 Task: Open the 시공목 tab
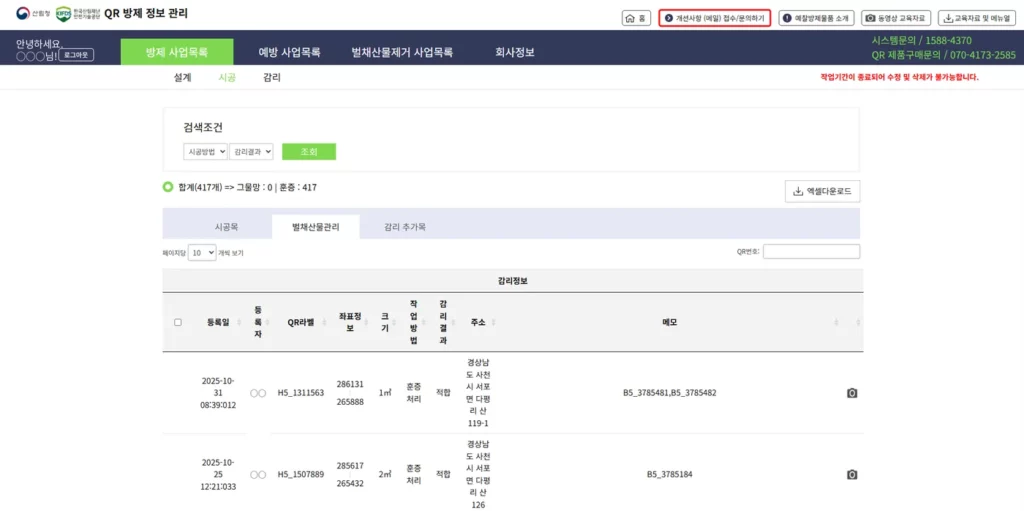point(227,227)
